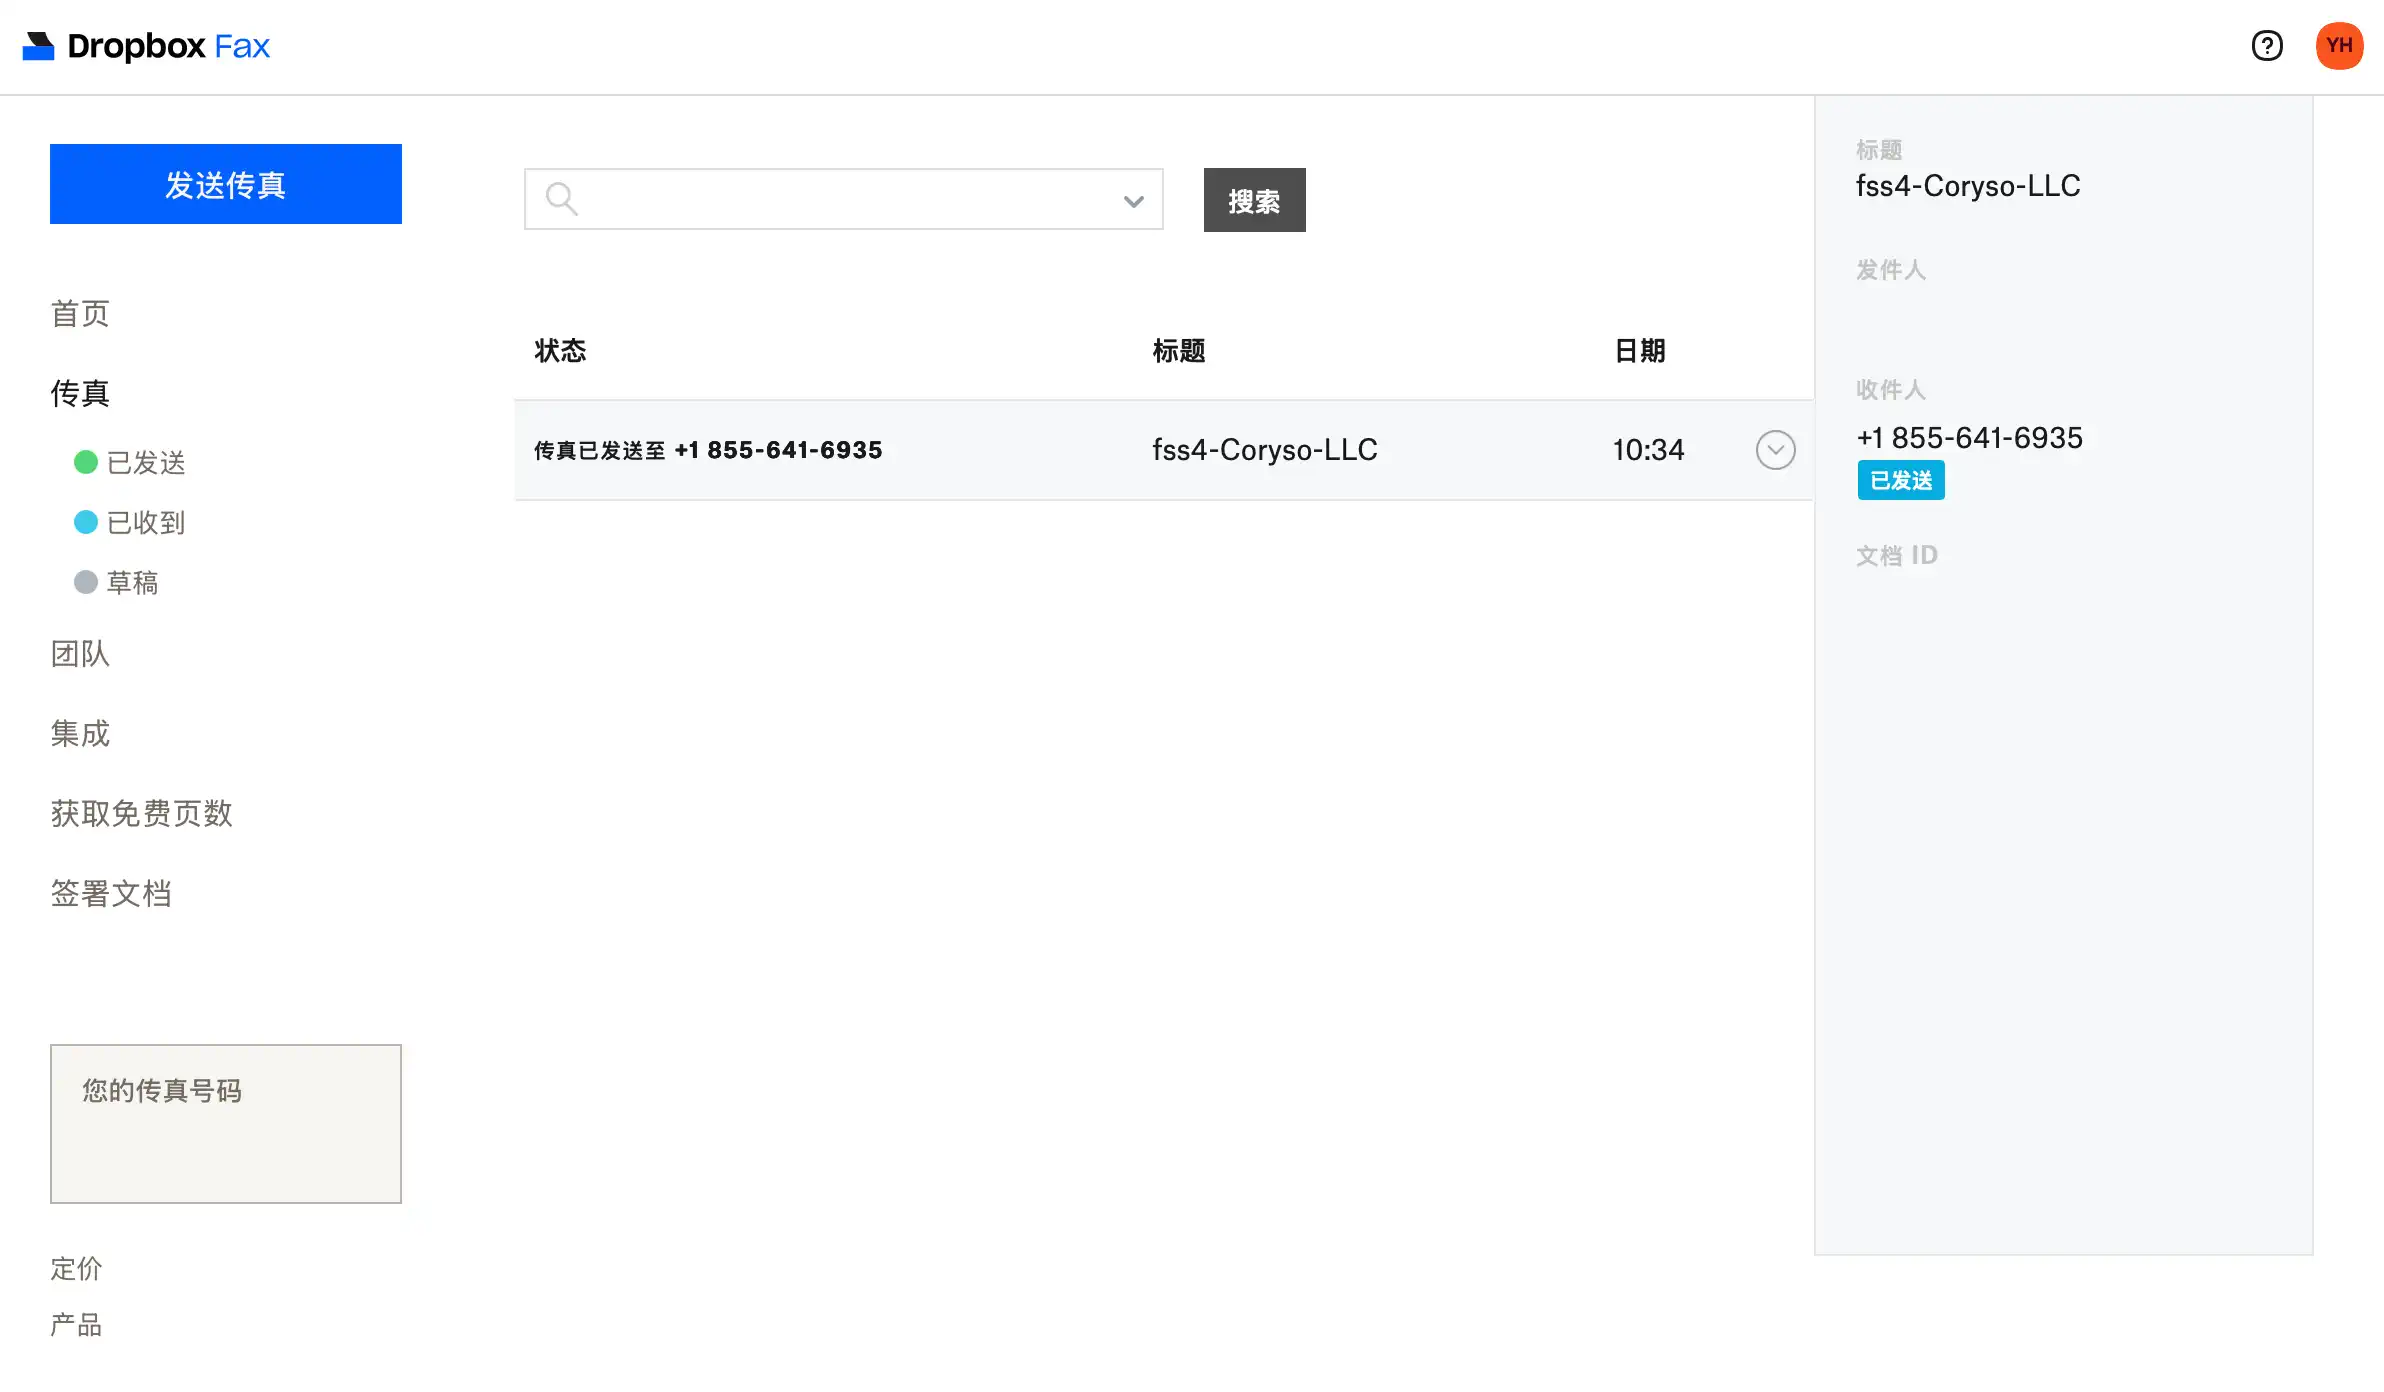Open the YH account avatar menu
This screenshot has height=1392, width=2384.
pos(2339,46)
